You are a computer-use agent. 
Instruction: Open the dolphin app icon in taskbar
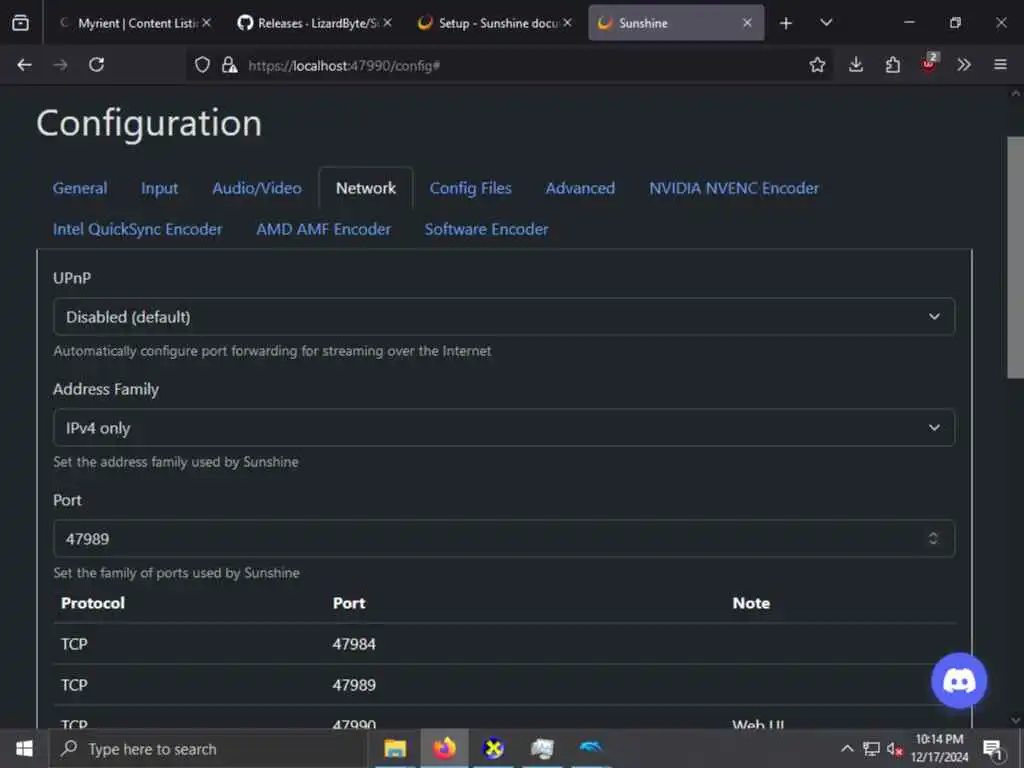tap(591, 748)
